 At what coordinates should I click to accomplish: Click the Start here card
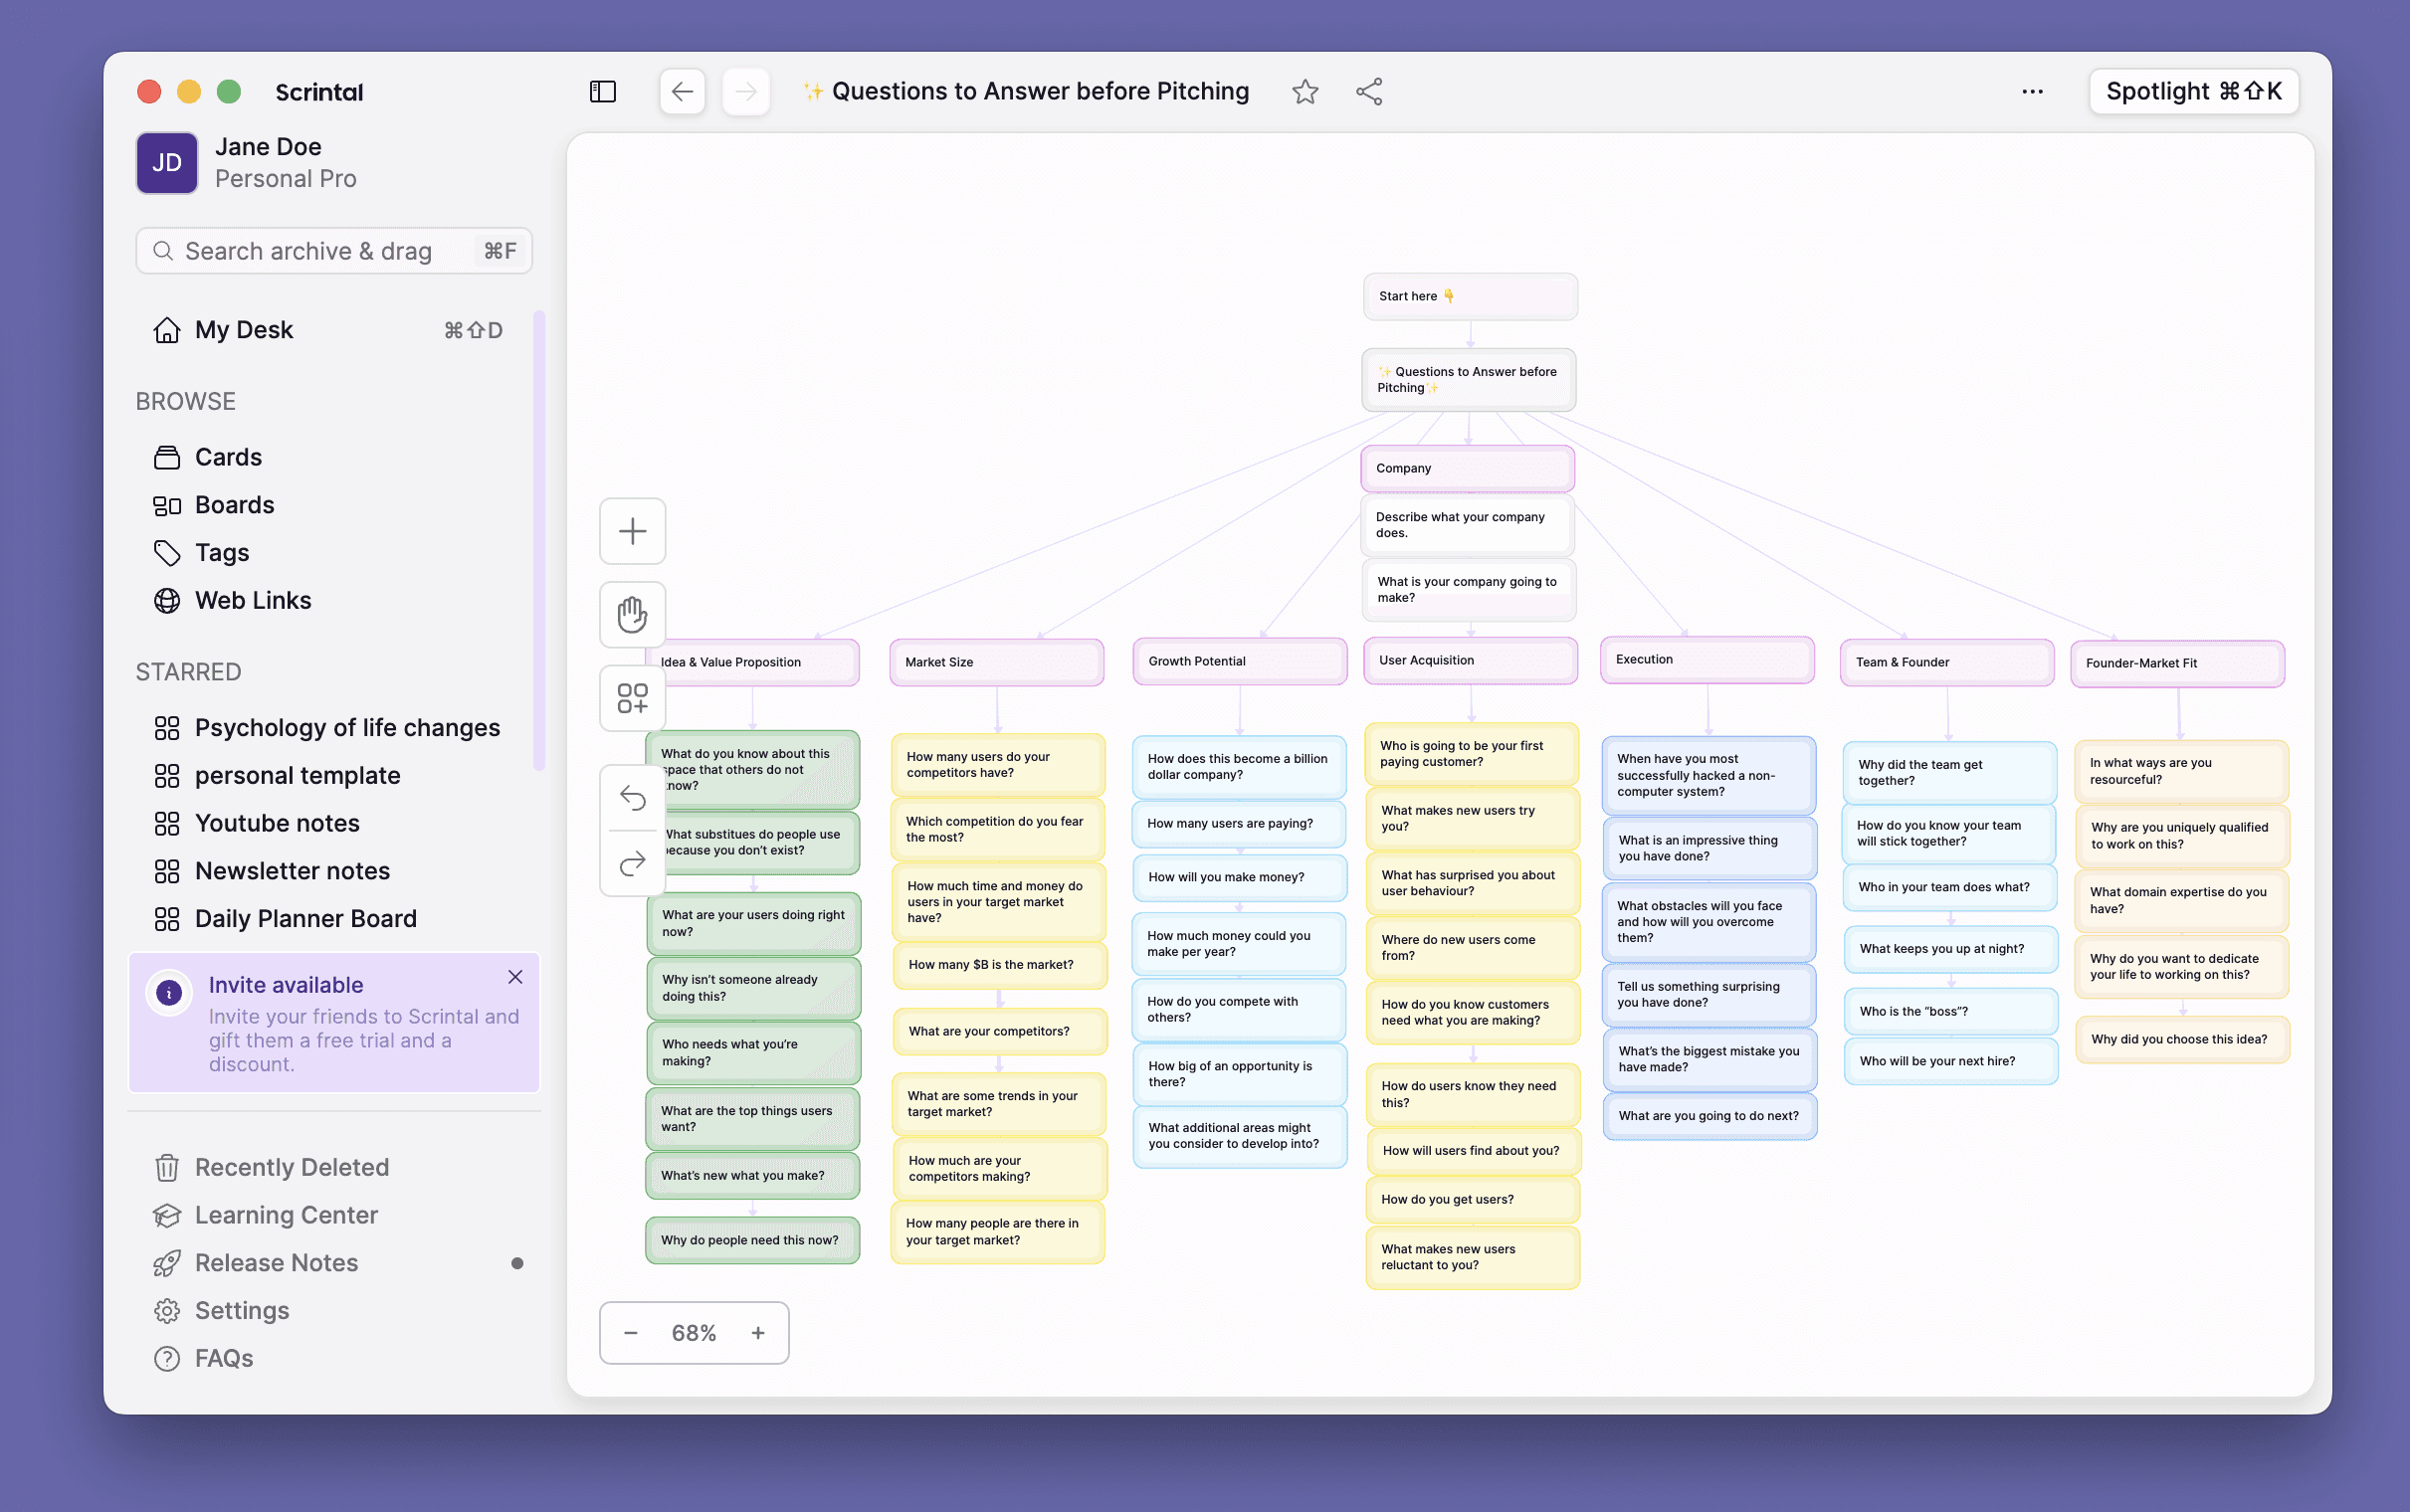1469,296
